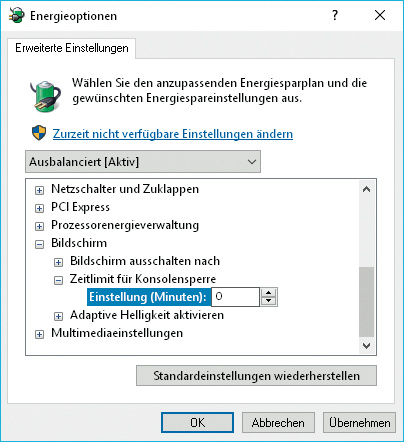Click Standardeinstellungen wiederherstellen button
404x442 pixels.
256,376
